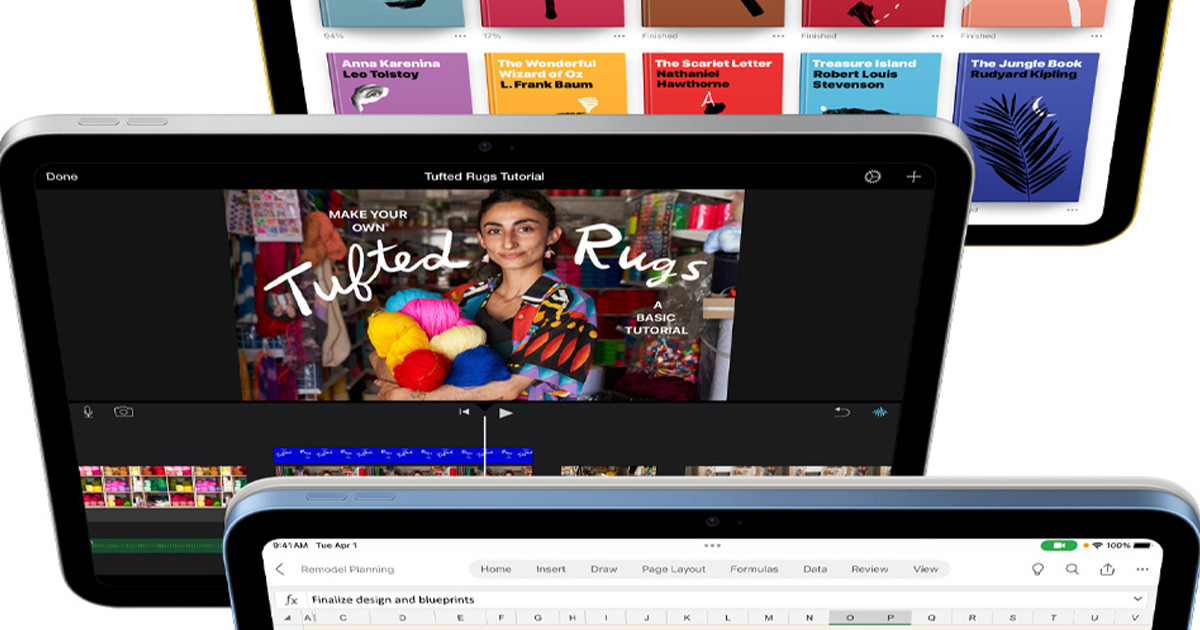Switch to the Insert tab

coord(551,569)
